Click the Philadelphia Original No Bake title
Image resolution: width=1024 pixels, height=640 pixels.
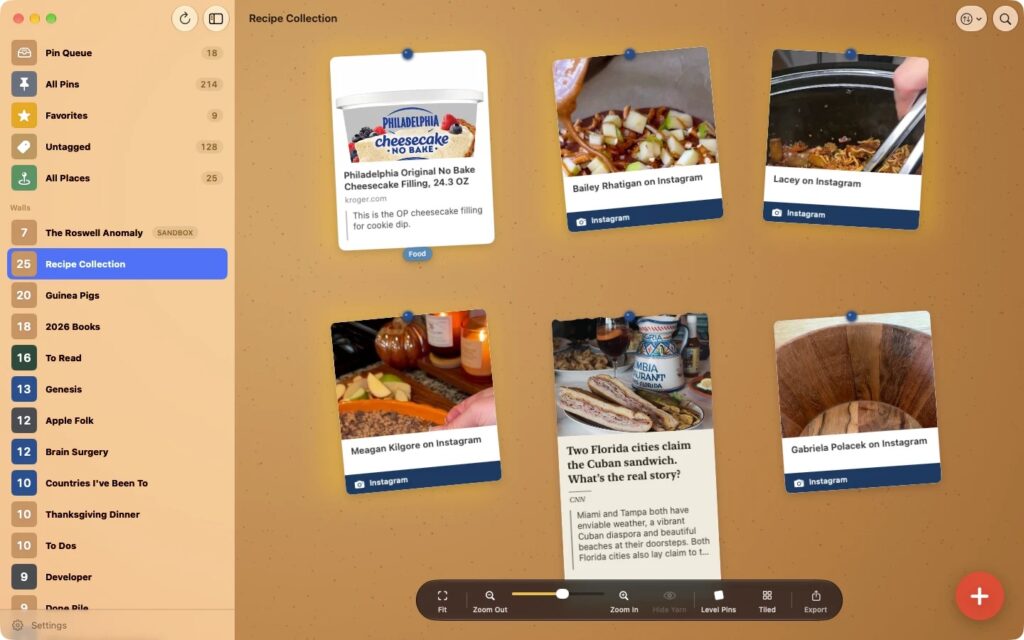tap(409, 178)
